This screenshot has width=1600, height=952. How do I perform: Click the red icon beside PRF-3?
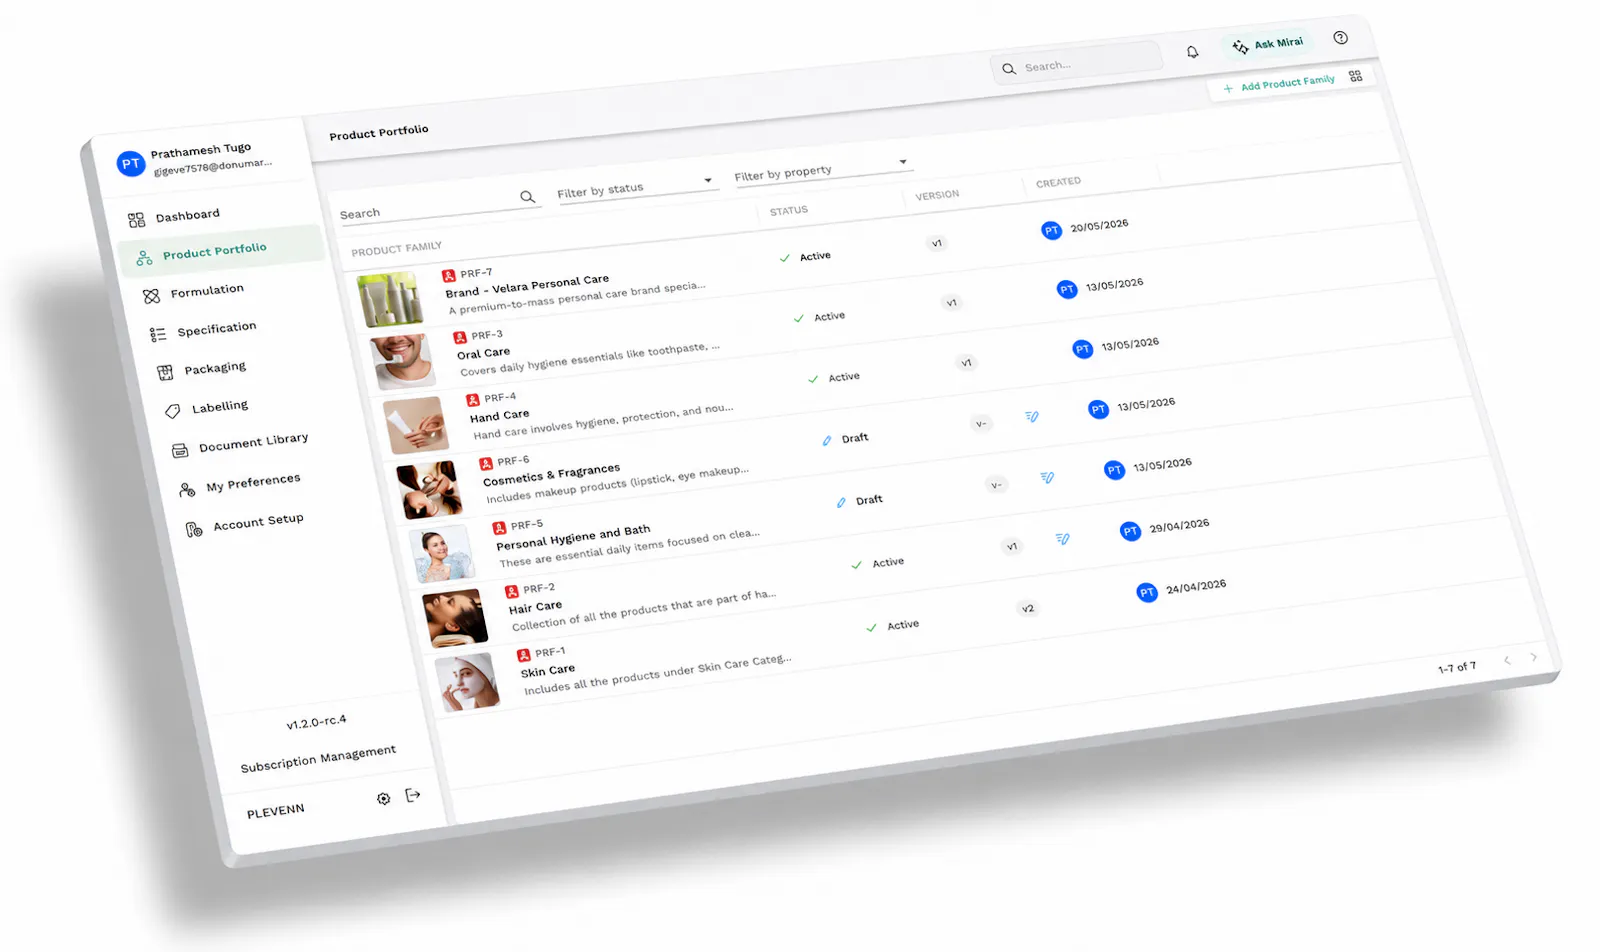pos(460,338)
